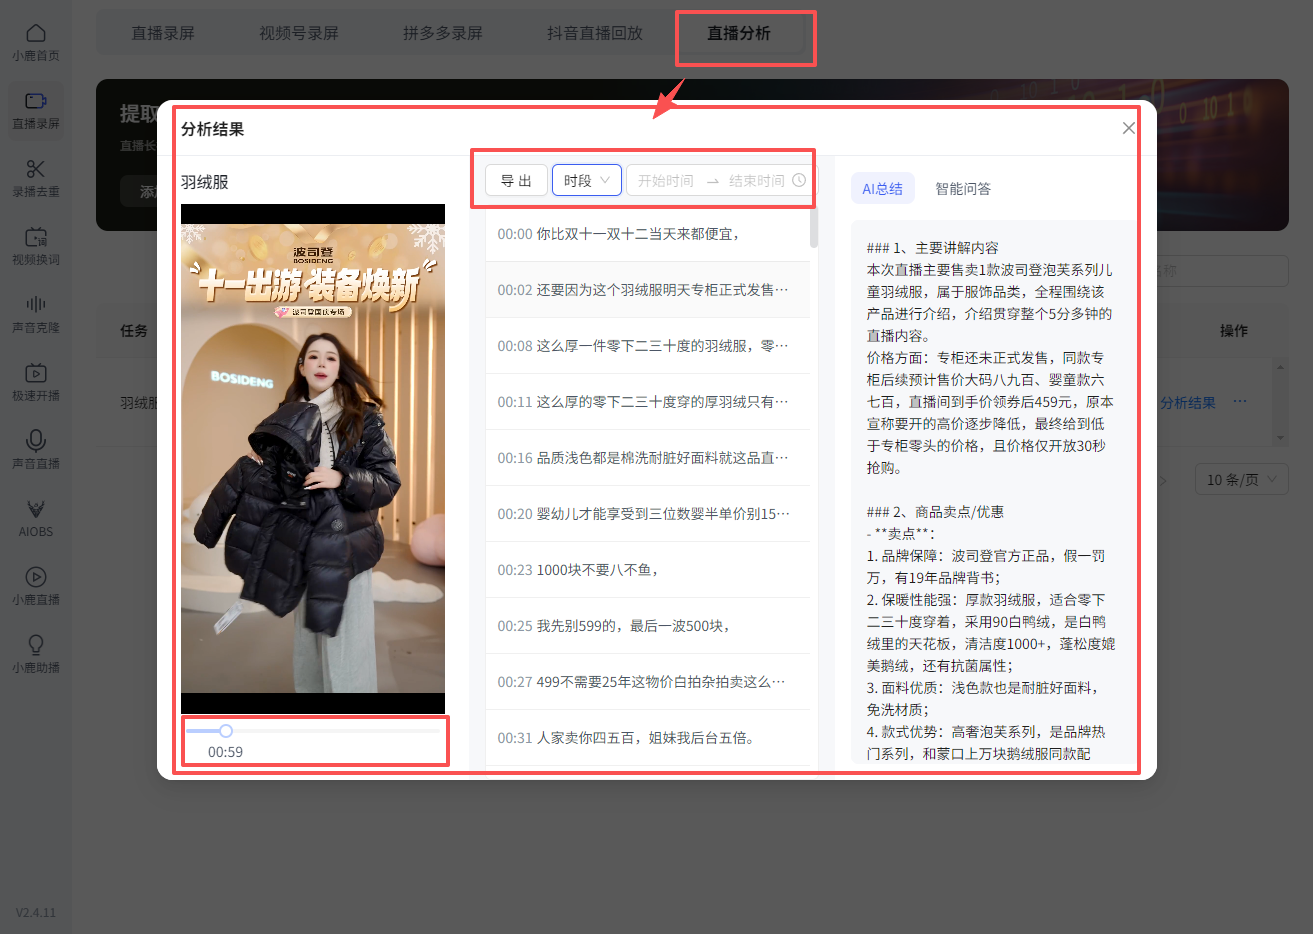1313x934 pixels.
Task: Switch to 智能问答 tab
Action: coord(963,188)
